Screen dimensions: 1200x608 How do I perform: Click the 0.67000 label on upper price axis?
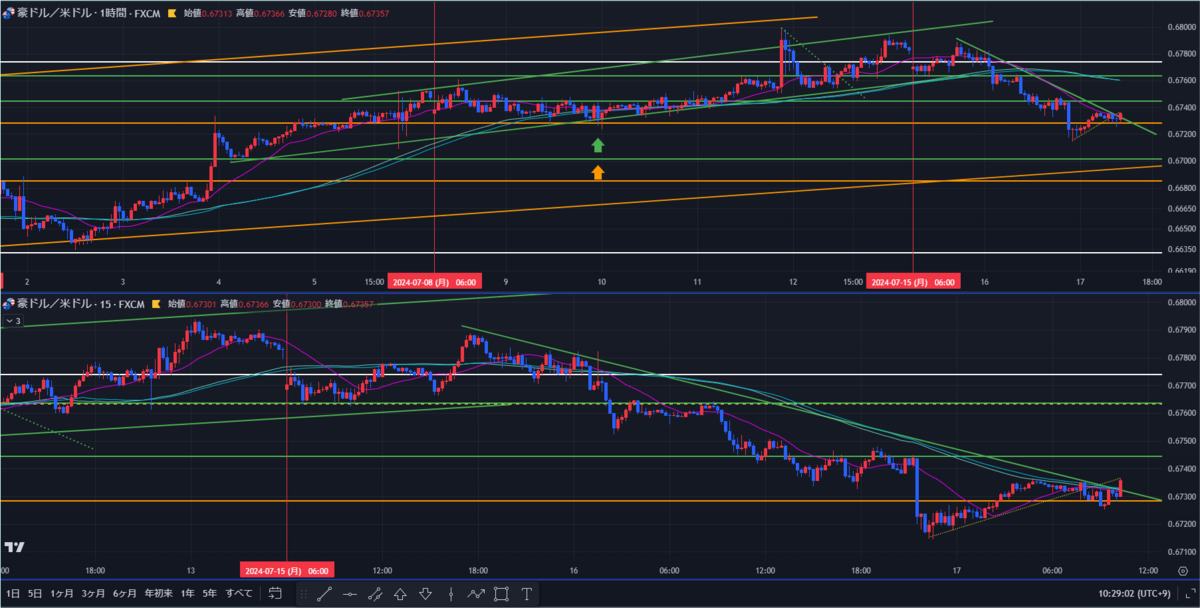point(1180,160)
